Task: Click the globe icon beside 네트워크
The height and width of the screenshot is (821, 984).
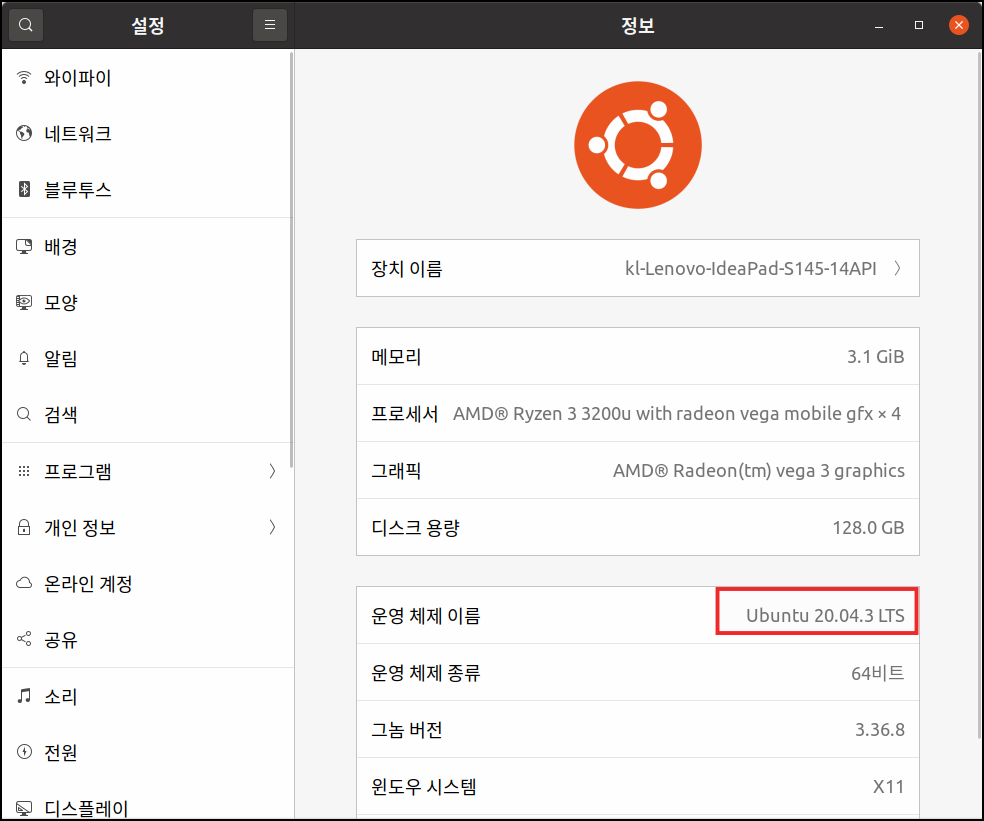Action: point(24,133)
